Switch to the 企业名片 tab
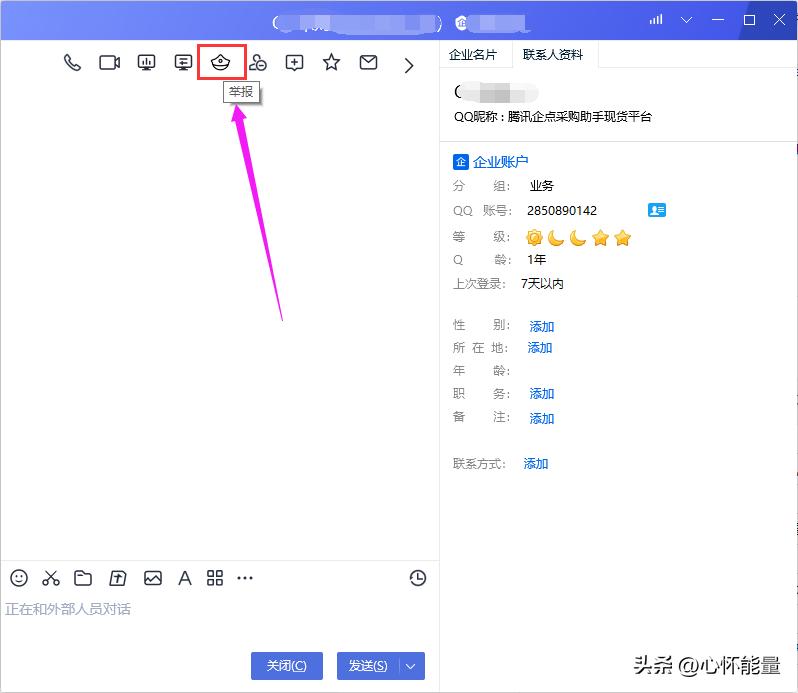Image resolution: width=798 pixels, height=693 pixels. (x=473, y=55)
